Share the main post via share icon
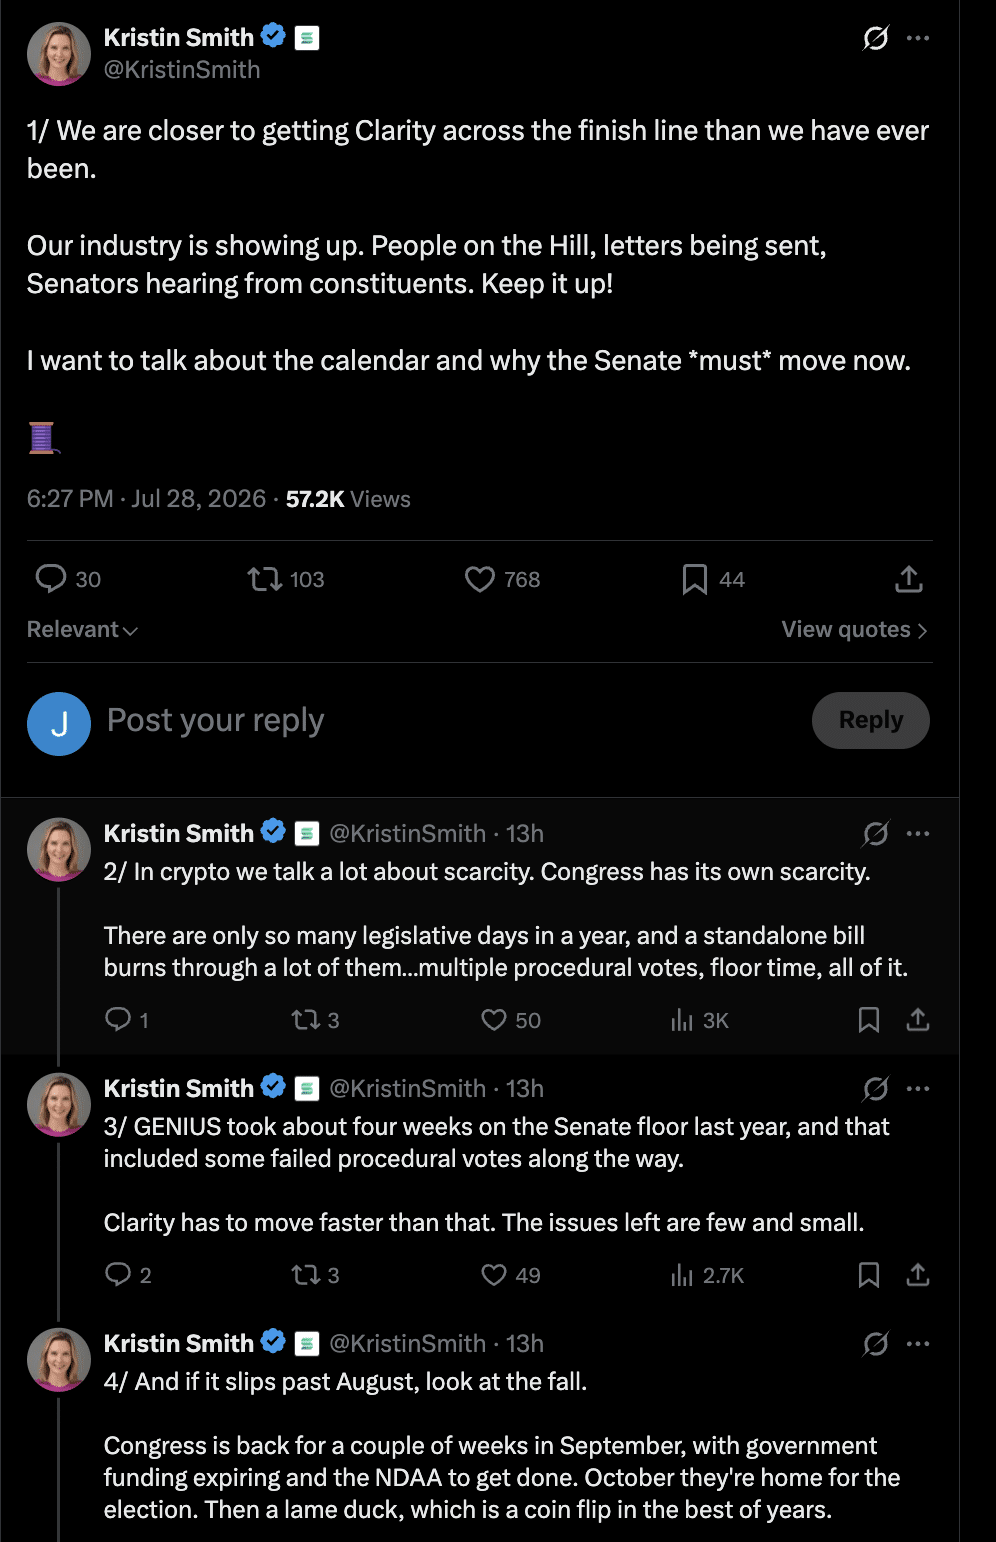Image resolution: width=996 pixels, height=1542 pixels. pos(908,579)
